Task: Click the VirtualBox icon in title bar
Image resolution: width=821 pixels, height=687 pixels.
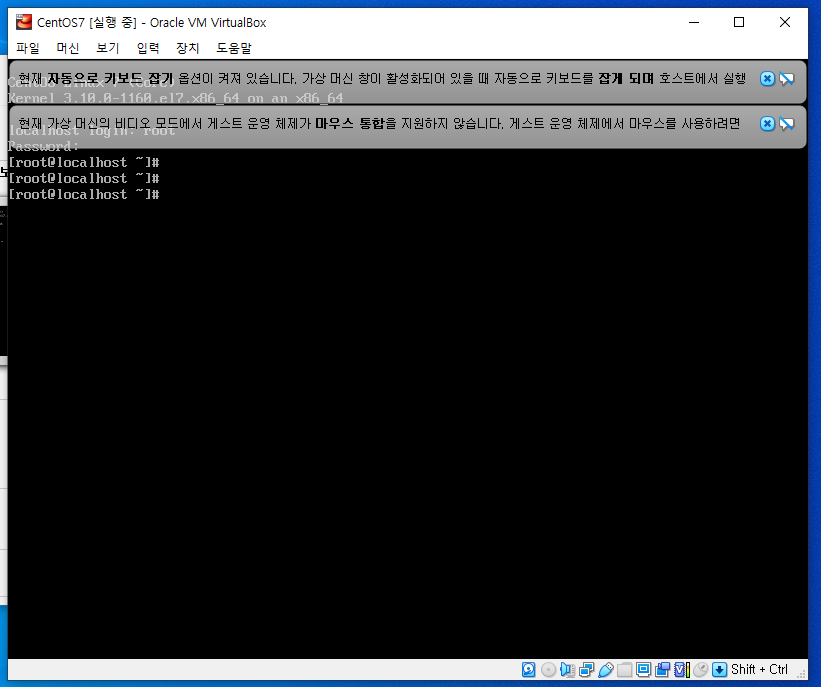Action: pos(24,22)
